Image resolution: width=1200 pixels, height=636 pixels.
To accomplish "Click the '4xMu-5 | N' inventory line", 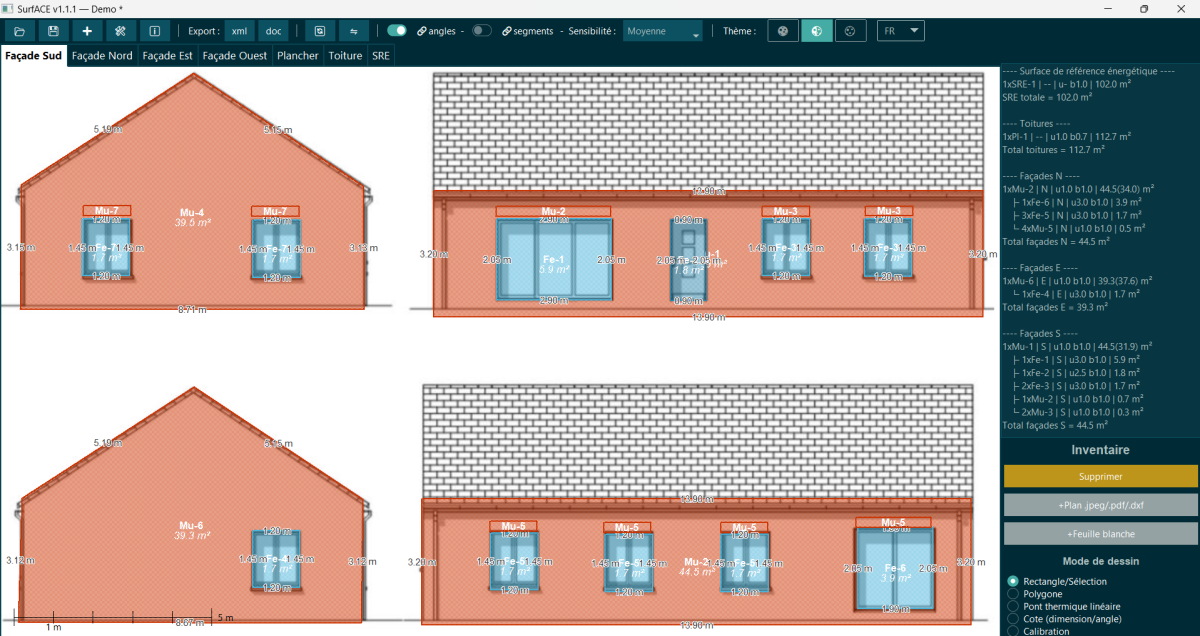I will pyautogui.click(x=1078, y=227).
